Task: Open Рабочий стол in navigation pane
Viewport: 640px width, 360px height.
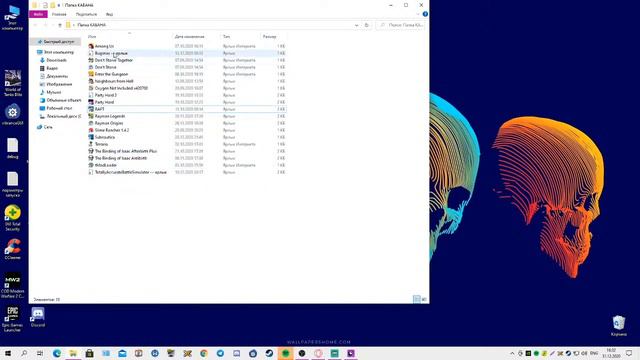Action: tap(56, 108)
